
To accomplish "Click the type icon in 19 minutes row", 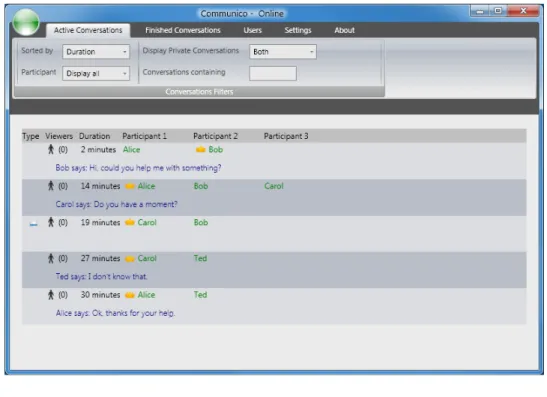I will click(33, 224).
